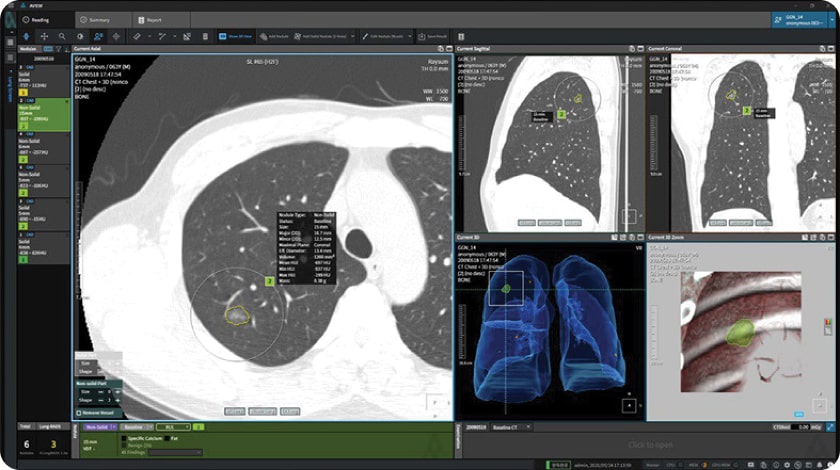The width and height of the screenshot is (840, 470).
Task: Click the Add Nodule tool
Action: click(x=274, y=36)
